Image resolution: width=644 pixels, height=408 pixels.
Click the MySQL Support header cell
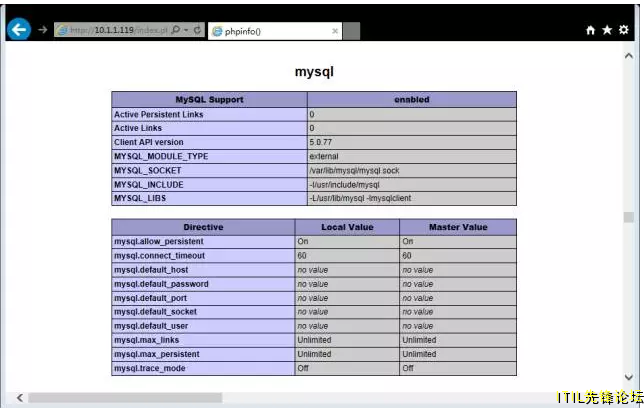pos(209,99)
